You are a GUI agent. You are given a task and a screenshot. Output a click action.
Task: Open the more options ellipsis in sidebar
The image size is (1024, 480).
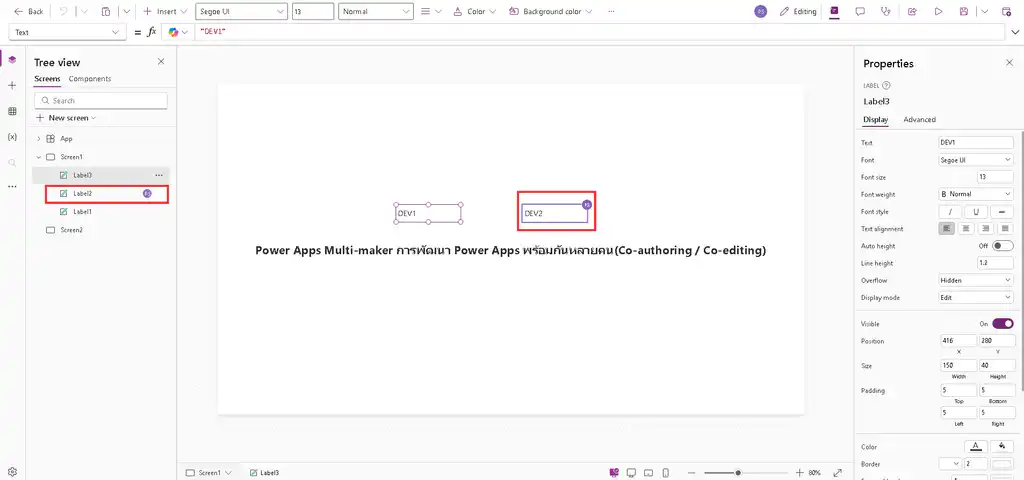12,187
